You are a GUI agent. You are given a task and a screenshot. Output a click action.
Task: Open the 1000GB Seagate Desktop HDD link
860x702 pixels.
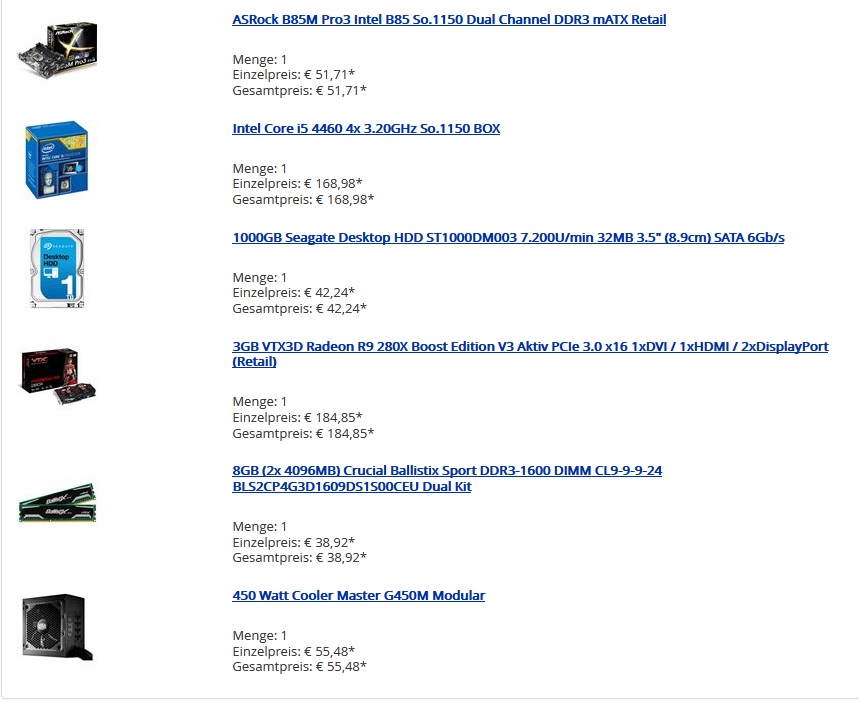508,237
